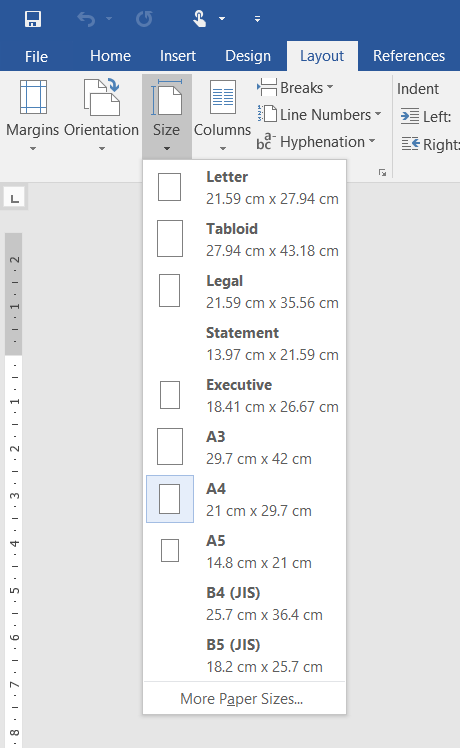Click the Redo circular arrow icon

(x=144, y=19)
